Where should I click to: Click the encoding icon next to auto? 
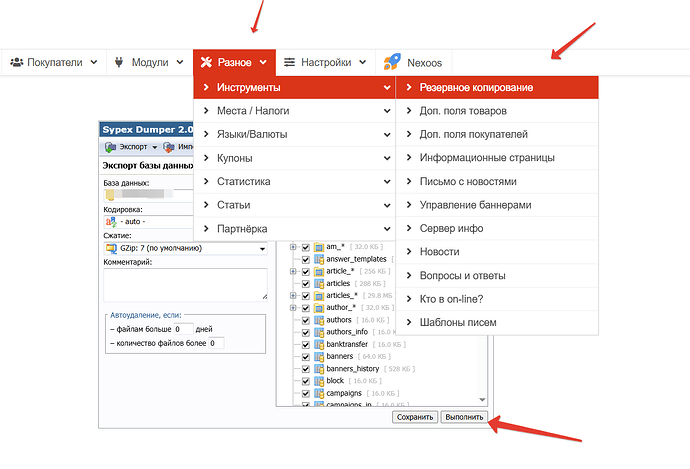111,222
